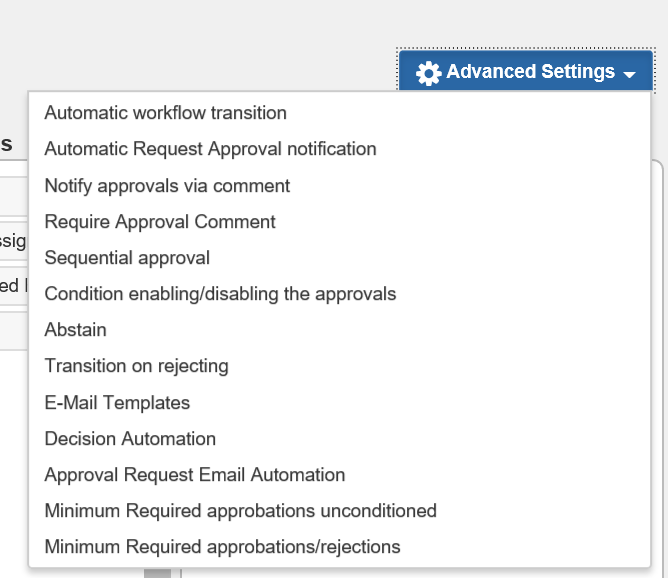Click the partially hidden table row starting 'ssig'
This screenshot has height=578, width=668.
(14, 242)
